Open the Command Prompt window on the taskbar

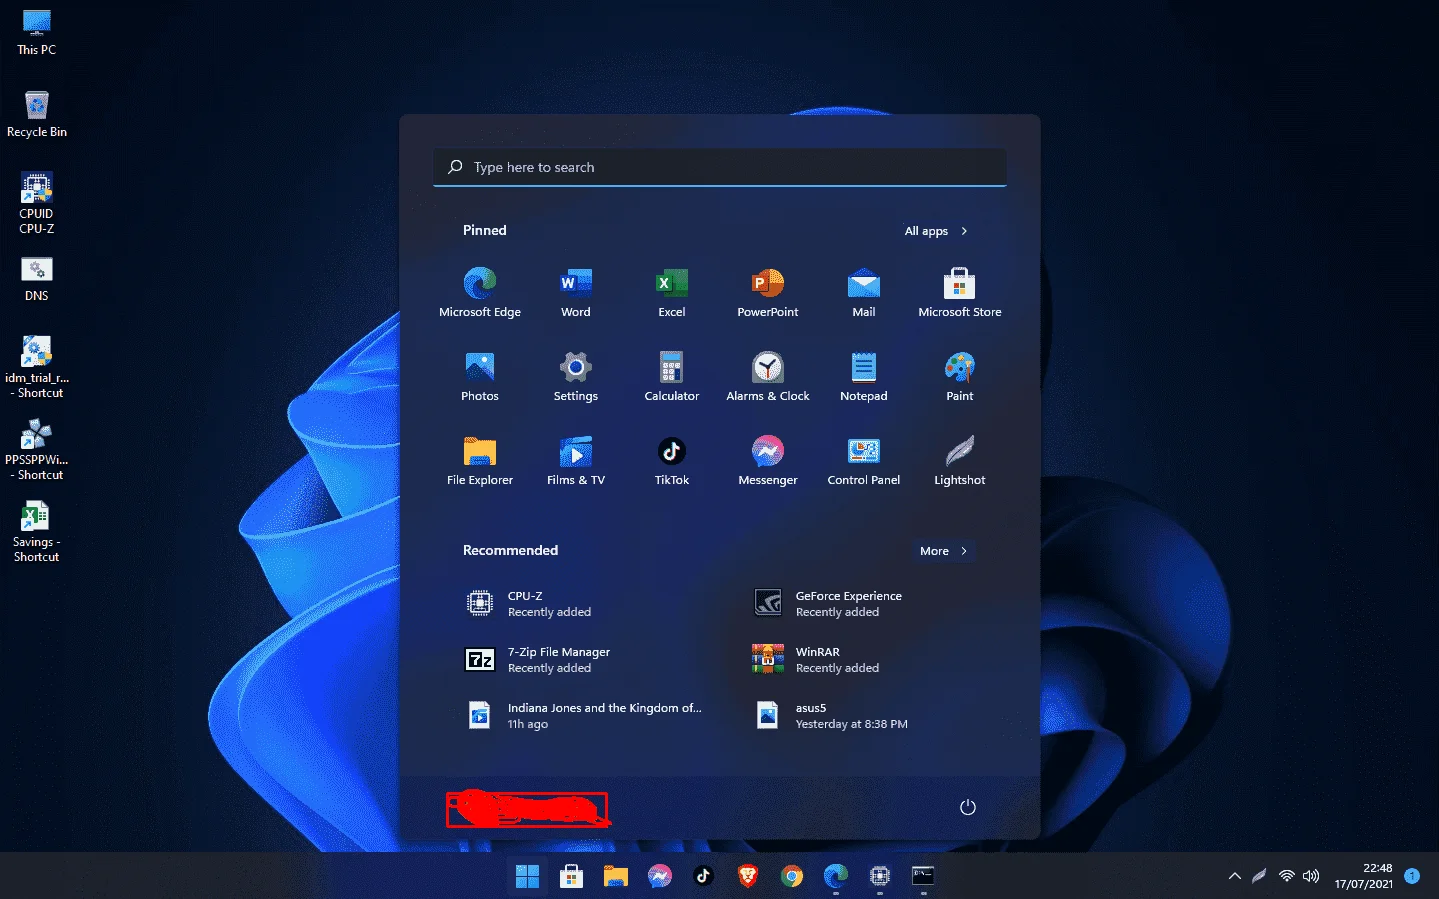(x=923, y=876)
